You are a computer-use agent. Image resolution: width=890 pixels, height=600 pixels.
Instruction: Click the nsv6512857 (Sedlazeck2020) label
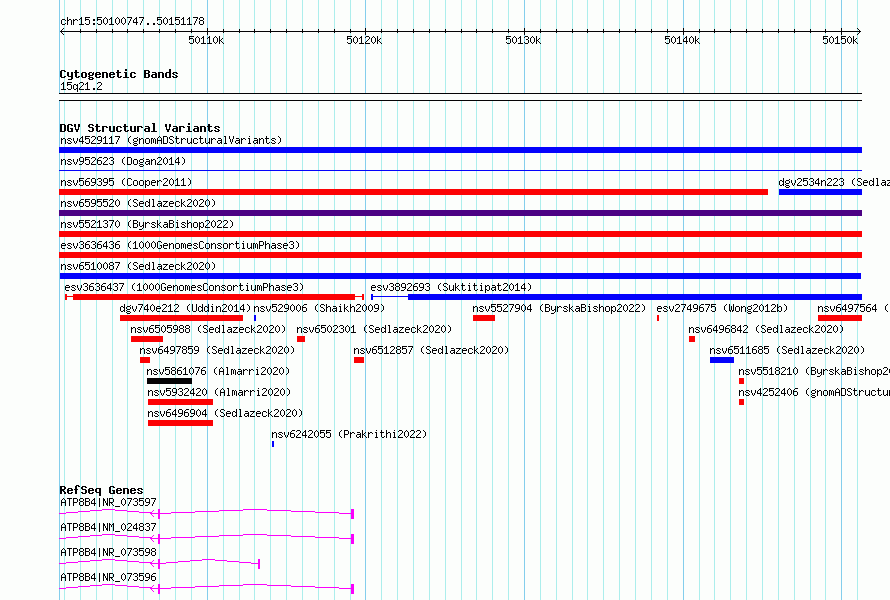[x=431, y=350]
